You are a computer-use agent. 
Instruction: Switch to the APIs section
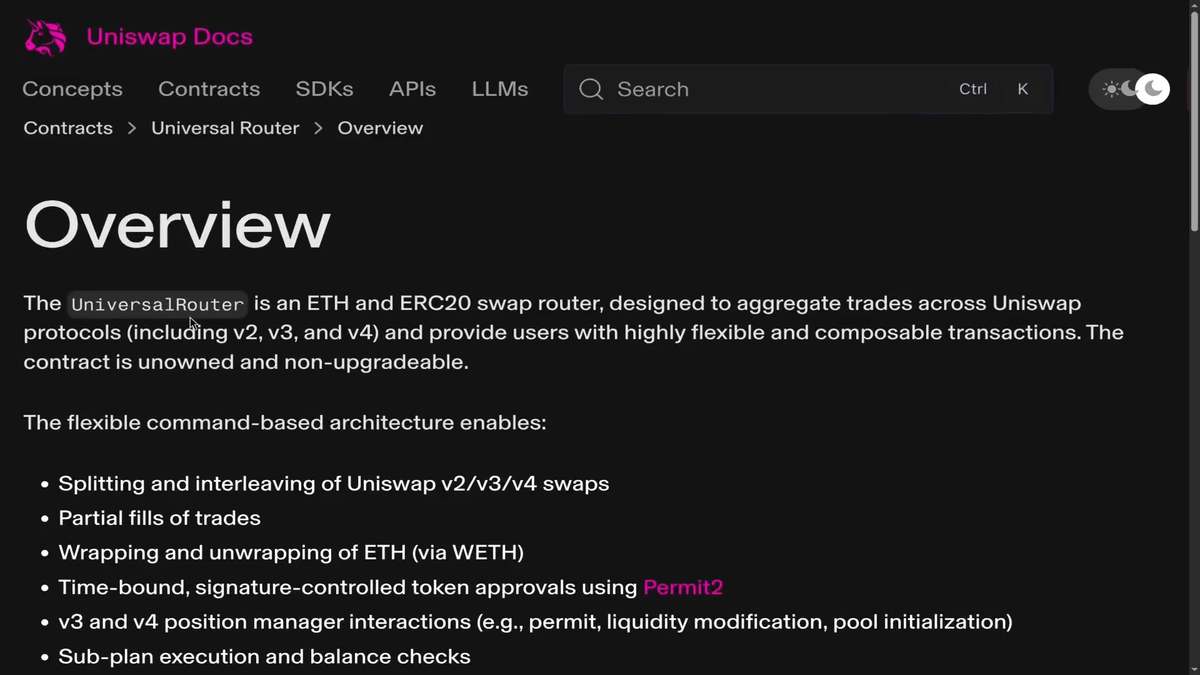point(412,89)
